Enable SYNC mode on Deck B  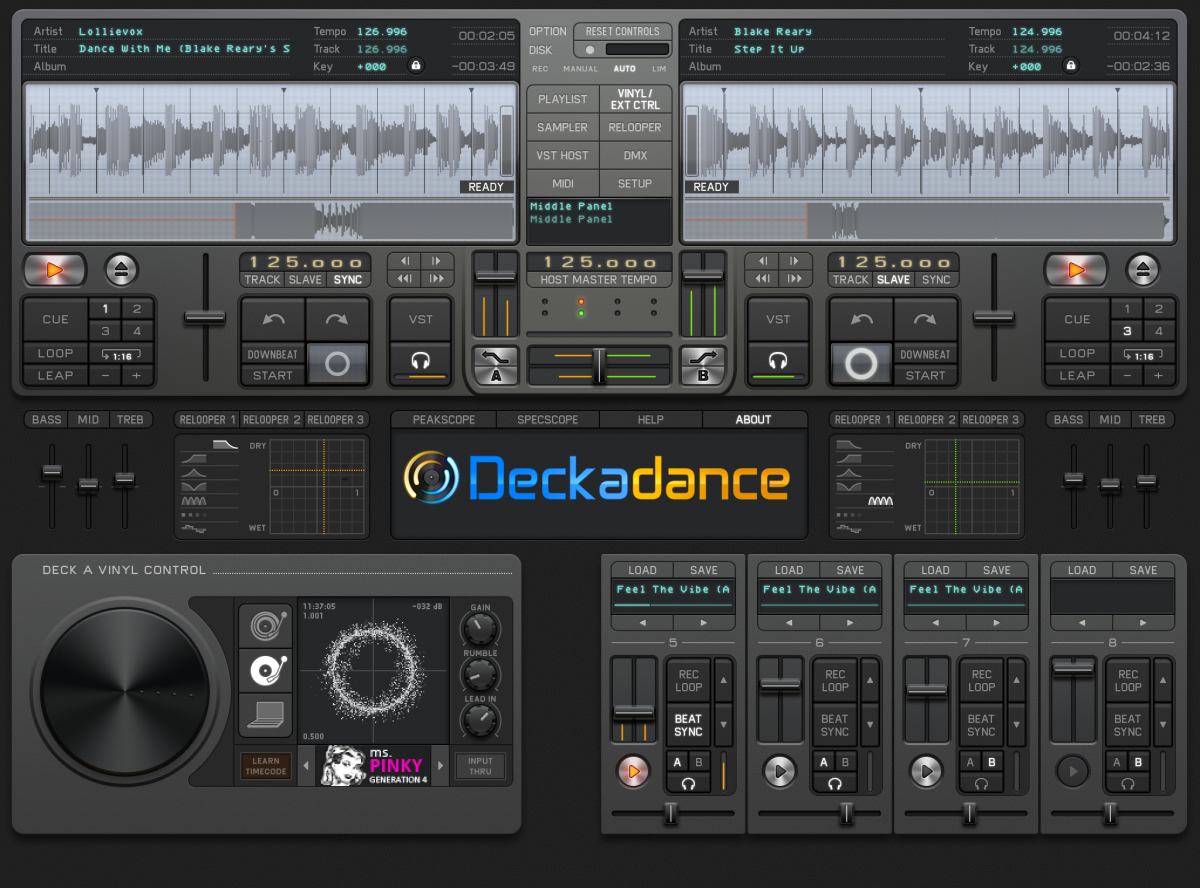[936, 280]
